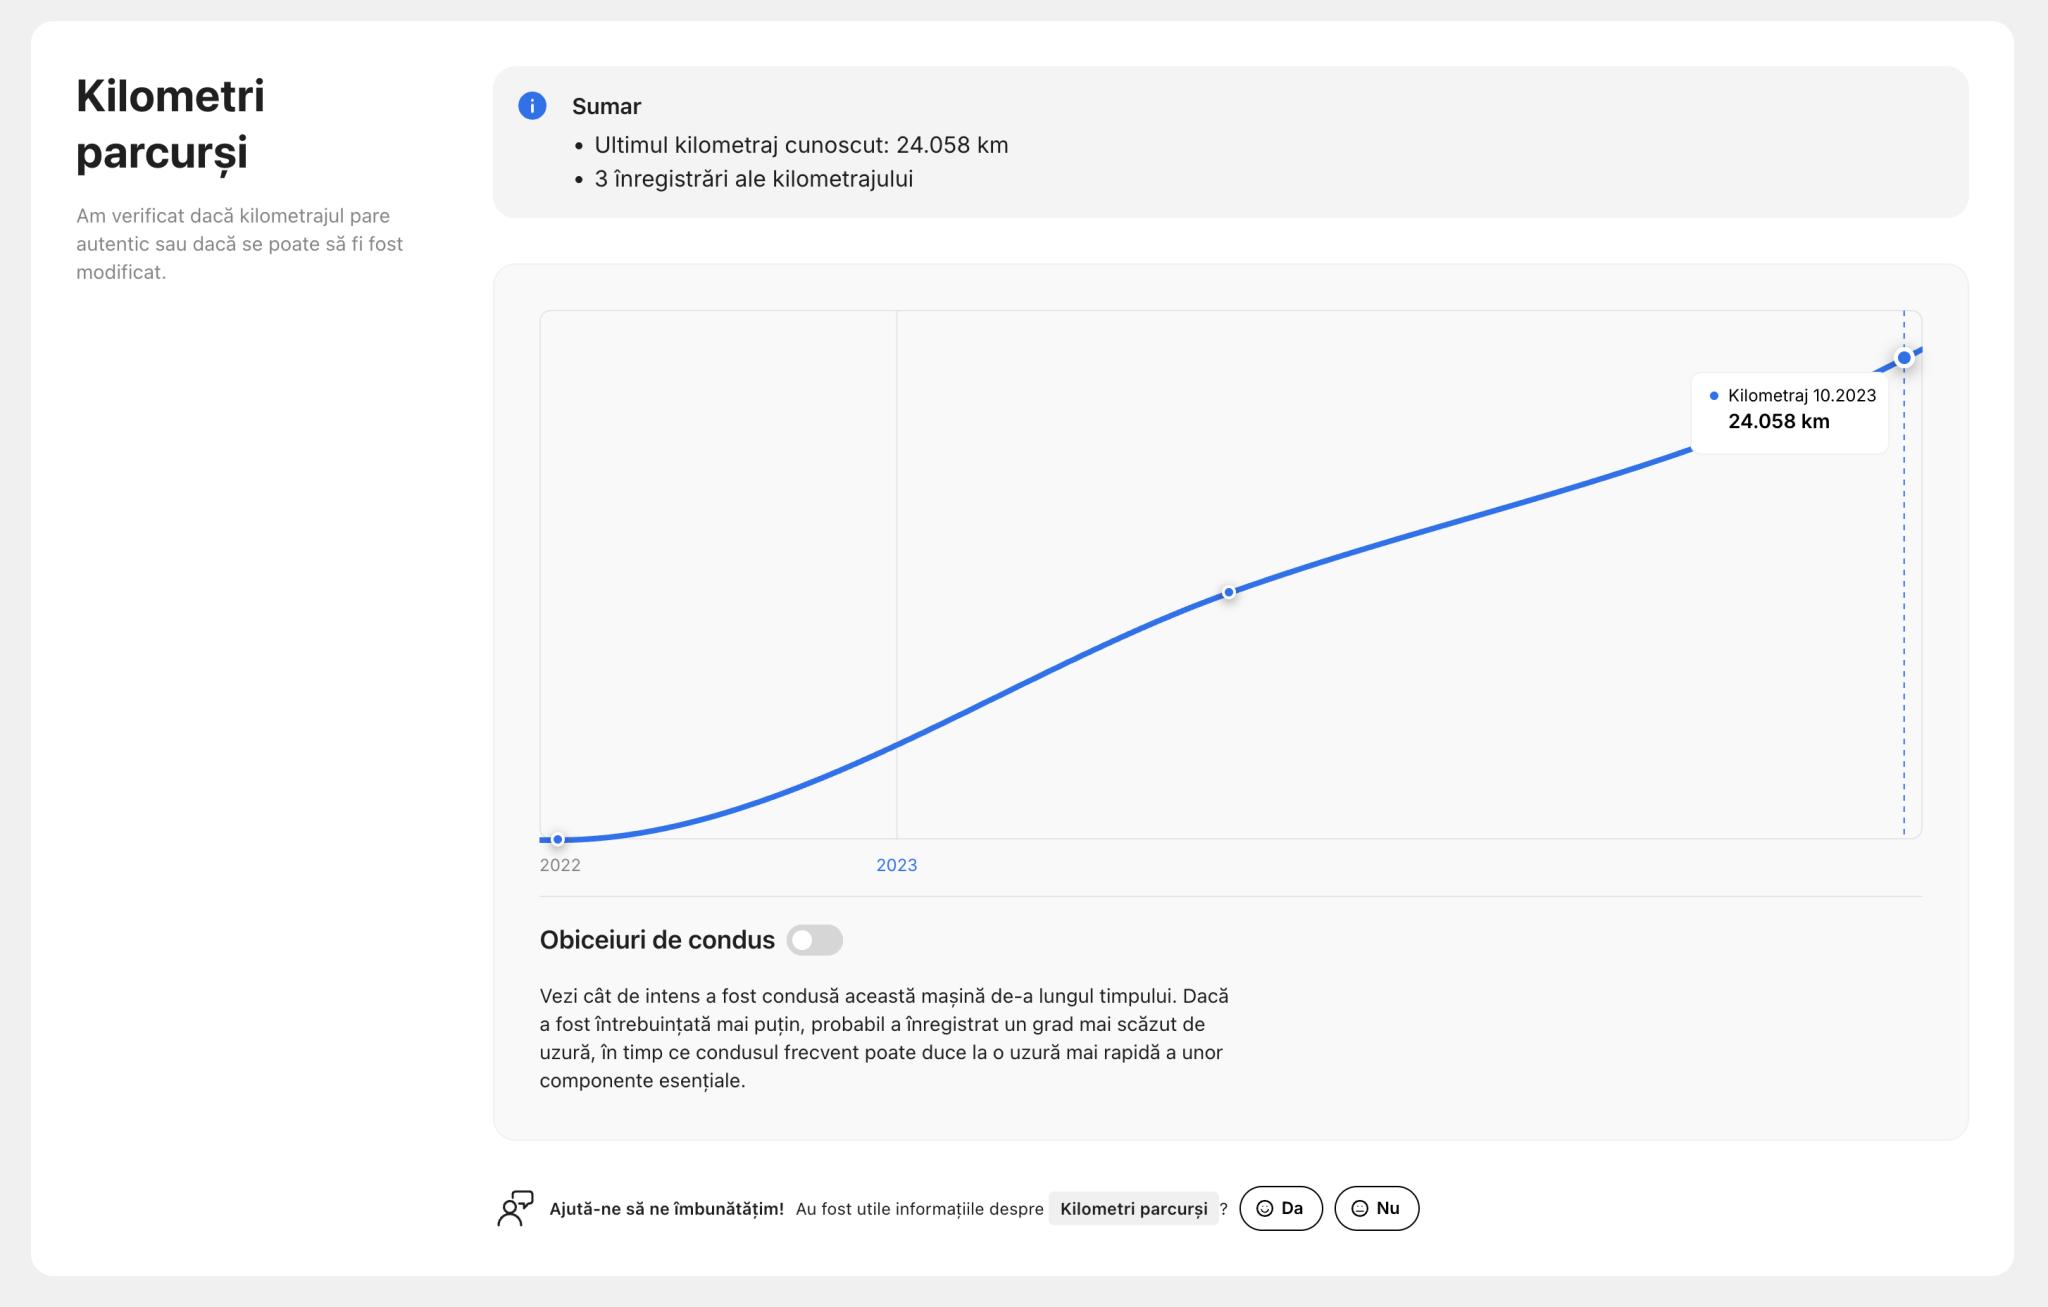Select the middle mileage point on the chart
This screenshot has width=2048, height=1307.
pos(1229,593)
